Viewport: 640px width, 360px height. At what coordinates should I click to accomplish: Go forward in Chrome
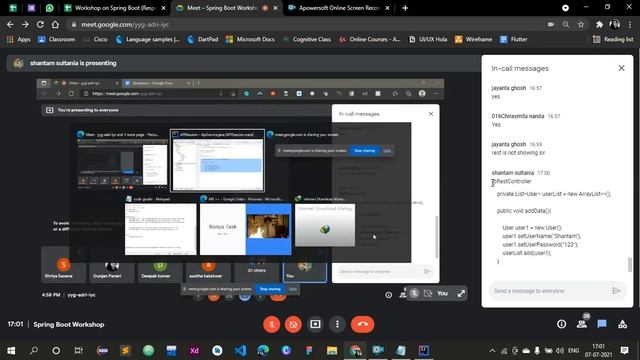(25, 24)
